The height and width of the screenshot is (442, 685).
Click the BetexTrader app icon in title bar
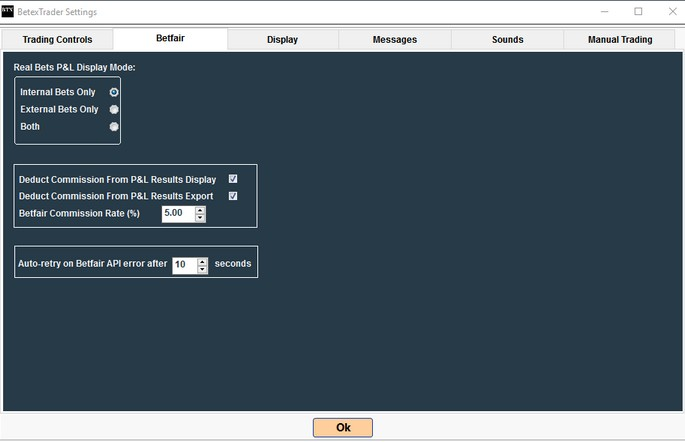9,11
